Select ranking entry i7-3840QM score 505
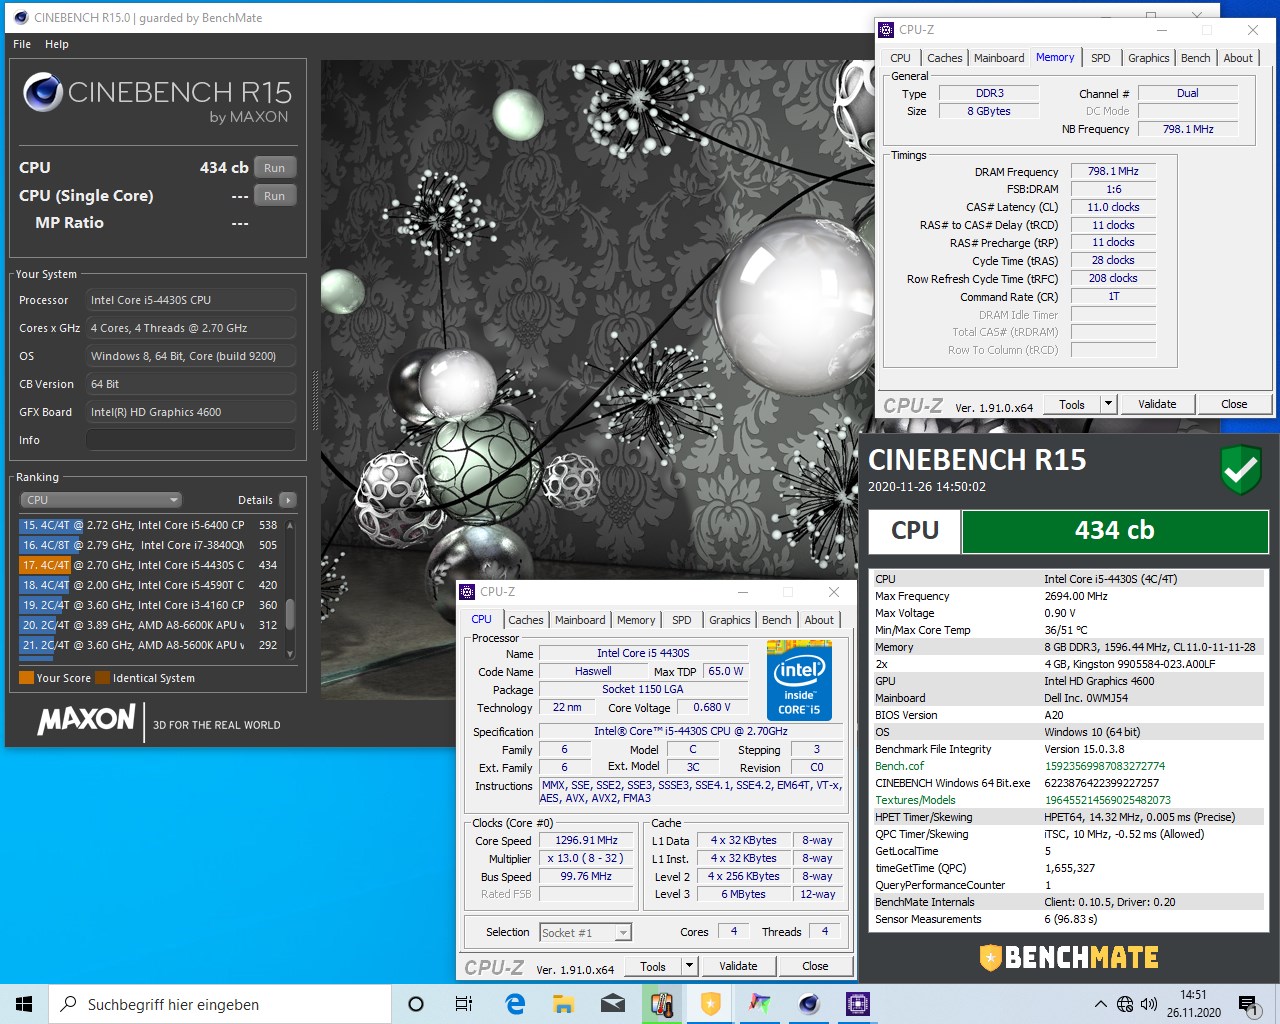 pyautogui.click(x=150, y=545)
